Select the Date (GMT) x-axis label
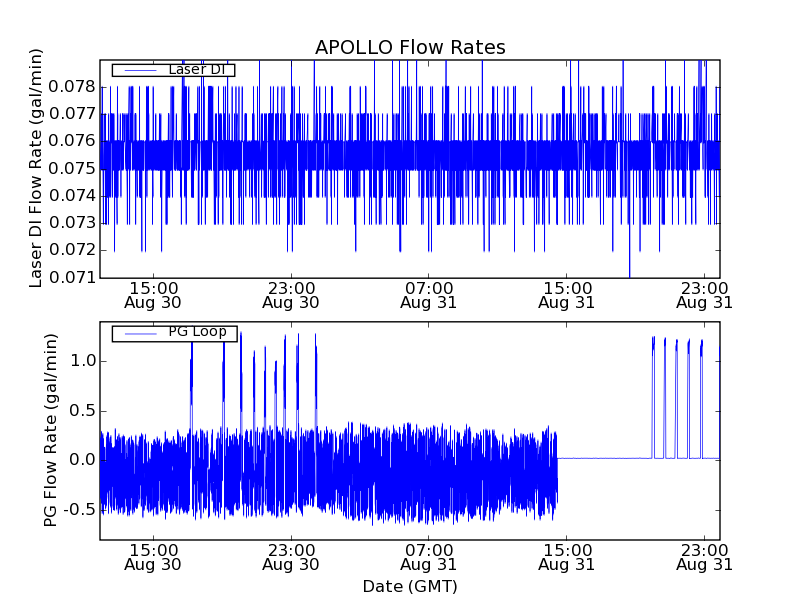Viewport: 800px width, 600px height. [410, 586]
